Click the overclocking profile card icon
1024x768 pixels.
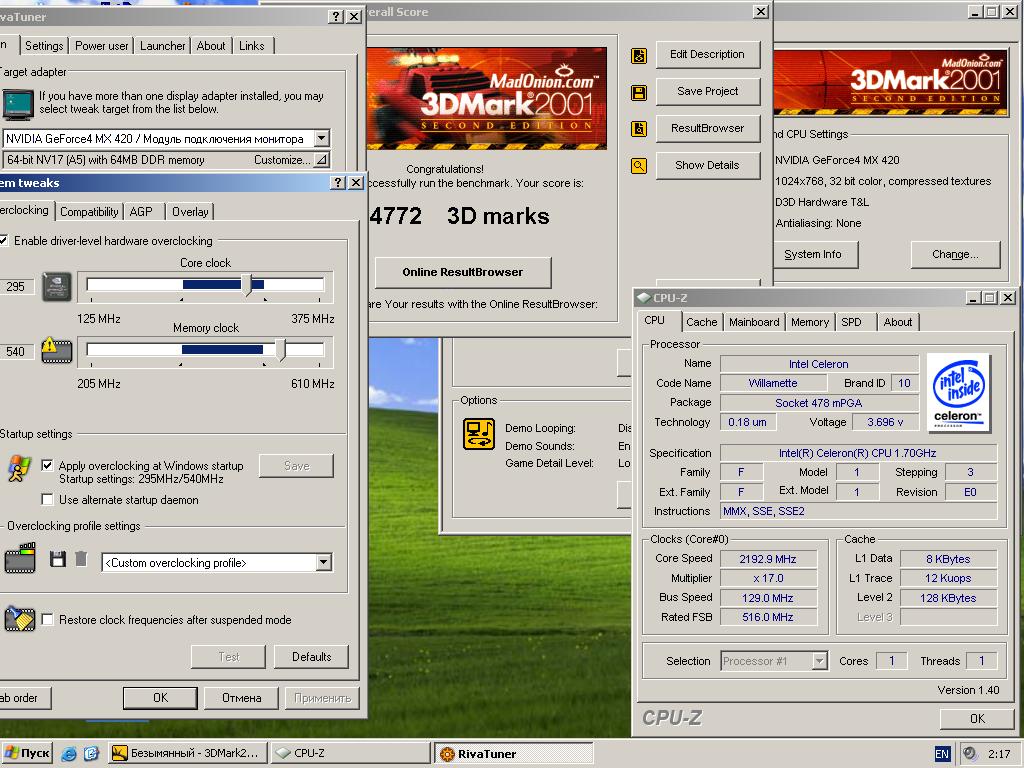20,558
